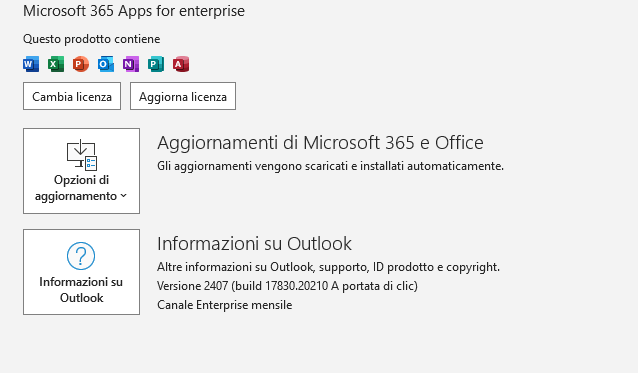The width and height of the screenshot is (638, 373).
Task: Click the large Informazioni su Outlook heading
Action: tap(254, 244)
